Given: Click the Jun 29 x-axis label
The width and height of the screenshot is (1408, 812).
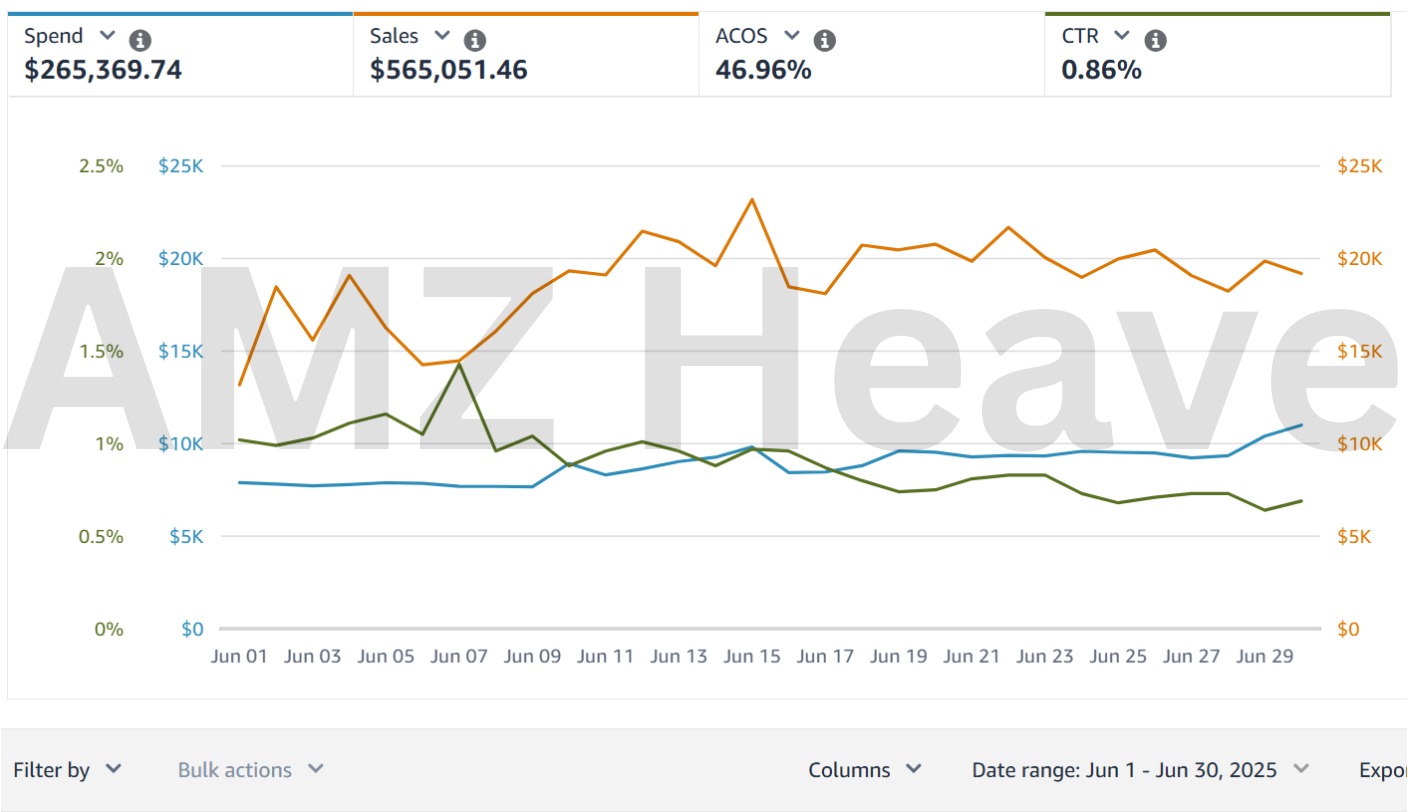Looking at the screenshot, I should point(1264,657).
